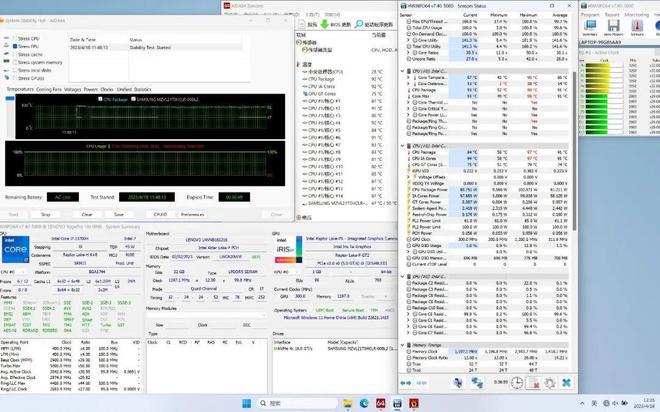The width and height of the screenshot is (660, 412).
Task: Open the Temperatures tab
Action: point(20,89)
